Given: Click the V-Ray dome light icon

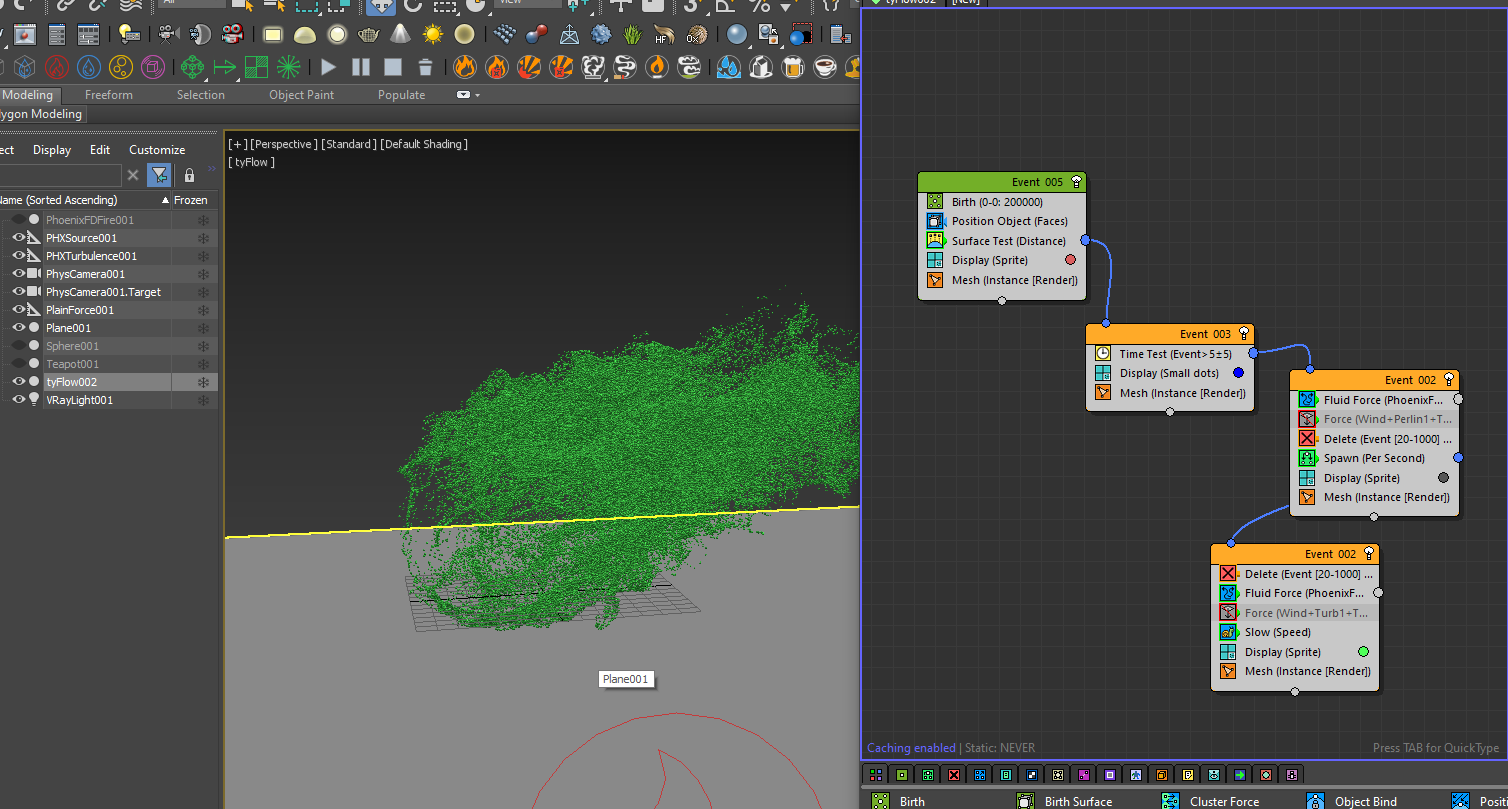Looking at the screenshot, I should click(305, 35).
